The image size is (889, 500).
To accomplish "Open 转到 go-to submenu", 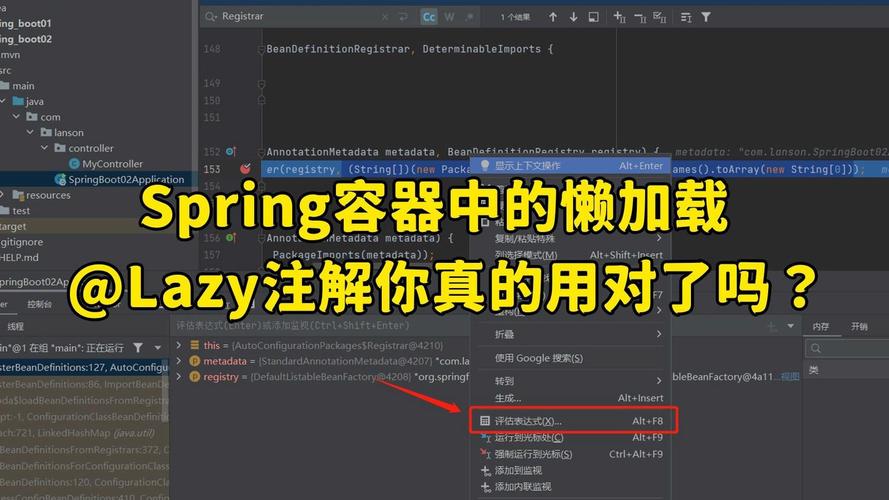I will pyautogui.click(x=571, y=381).
